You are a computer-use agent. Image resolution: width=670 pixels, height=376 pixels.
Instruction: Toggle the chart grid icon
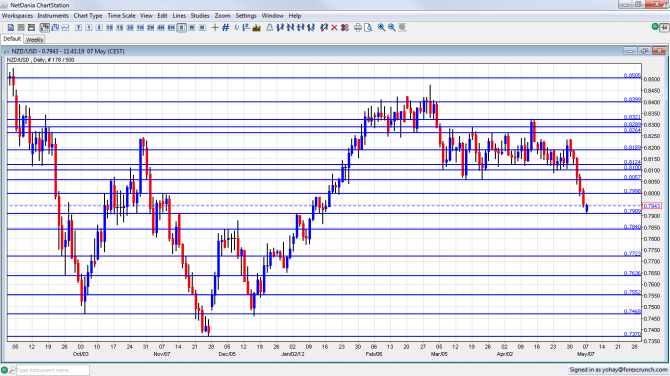point(226,28)
